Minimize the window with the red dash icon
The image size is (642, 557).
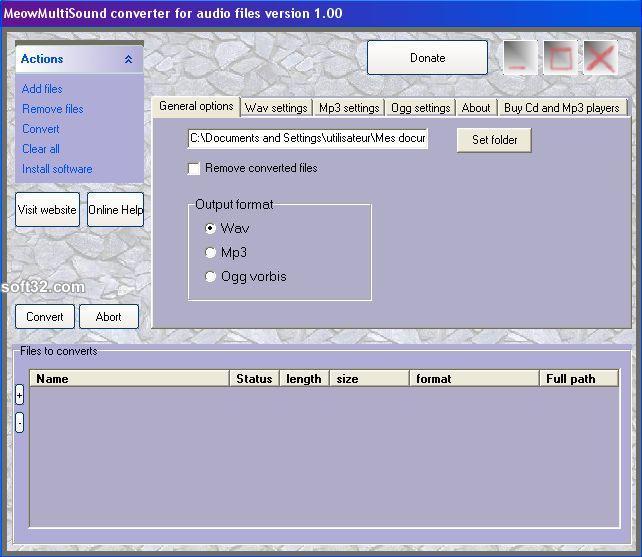[520, 58]
